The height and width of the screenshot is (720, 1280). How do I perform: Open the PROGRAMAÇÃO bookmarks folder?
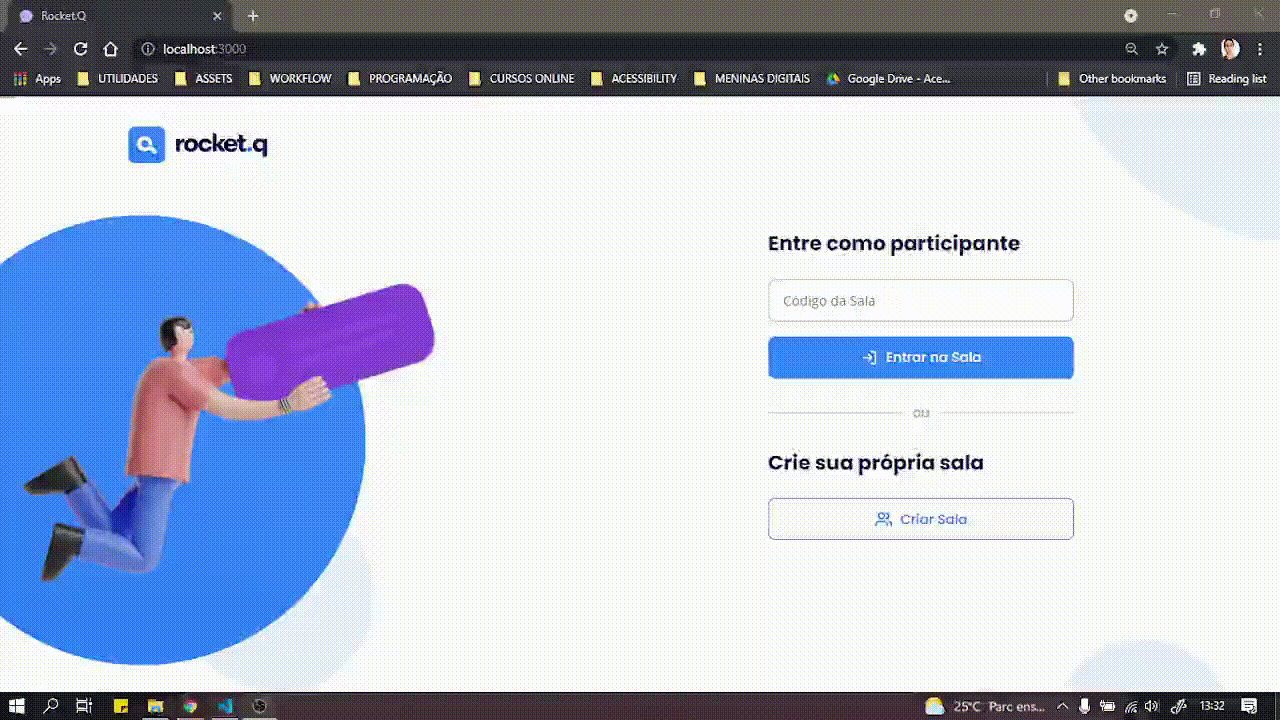tap(400, 78)
